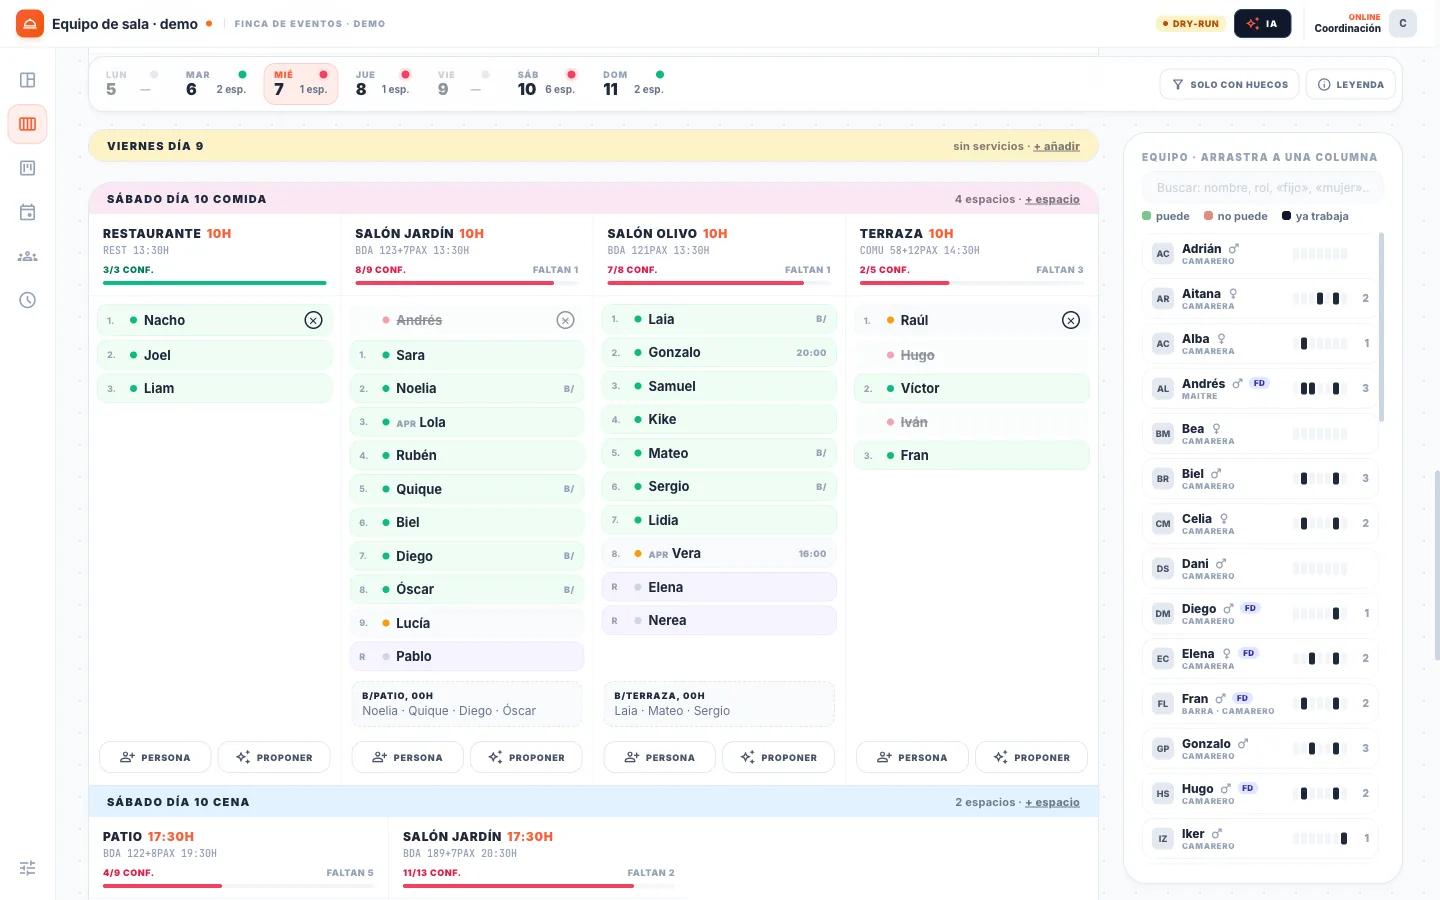The image size is (1440, 900).
Task: Select the Sáb 10 day tab
Action: tap(546, 84)
